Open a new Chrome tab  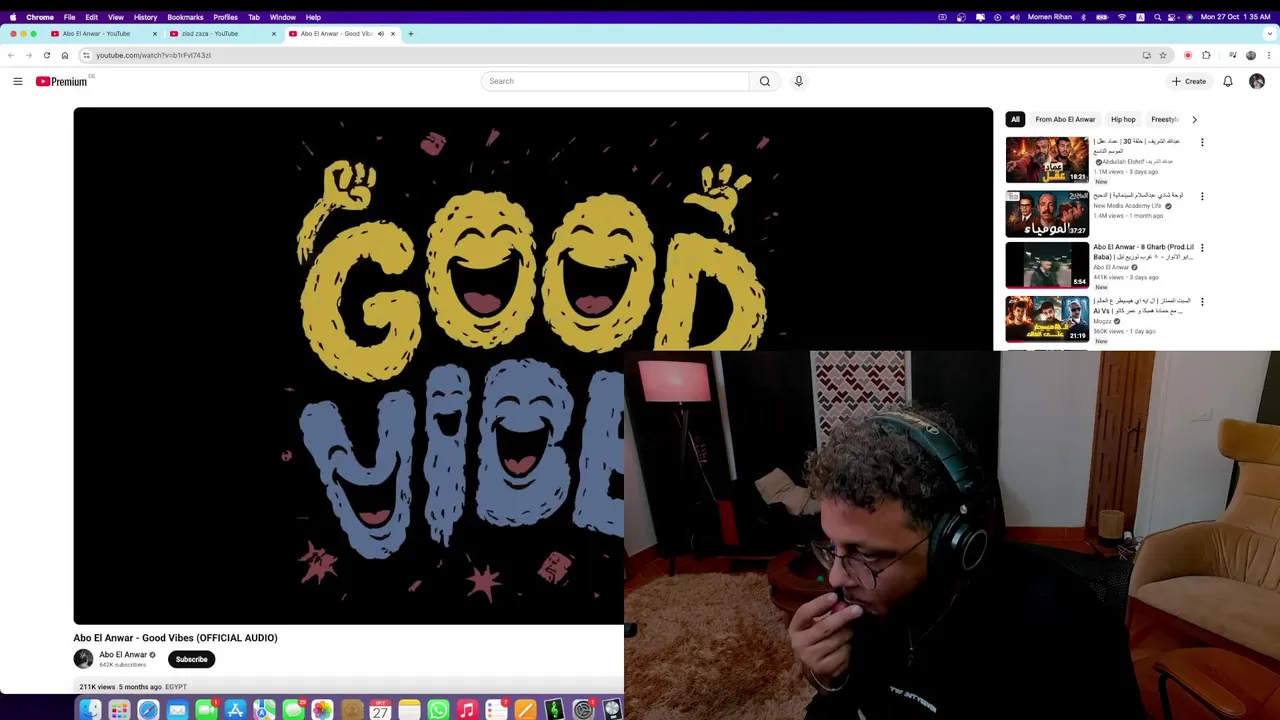410,33
